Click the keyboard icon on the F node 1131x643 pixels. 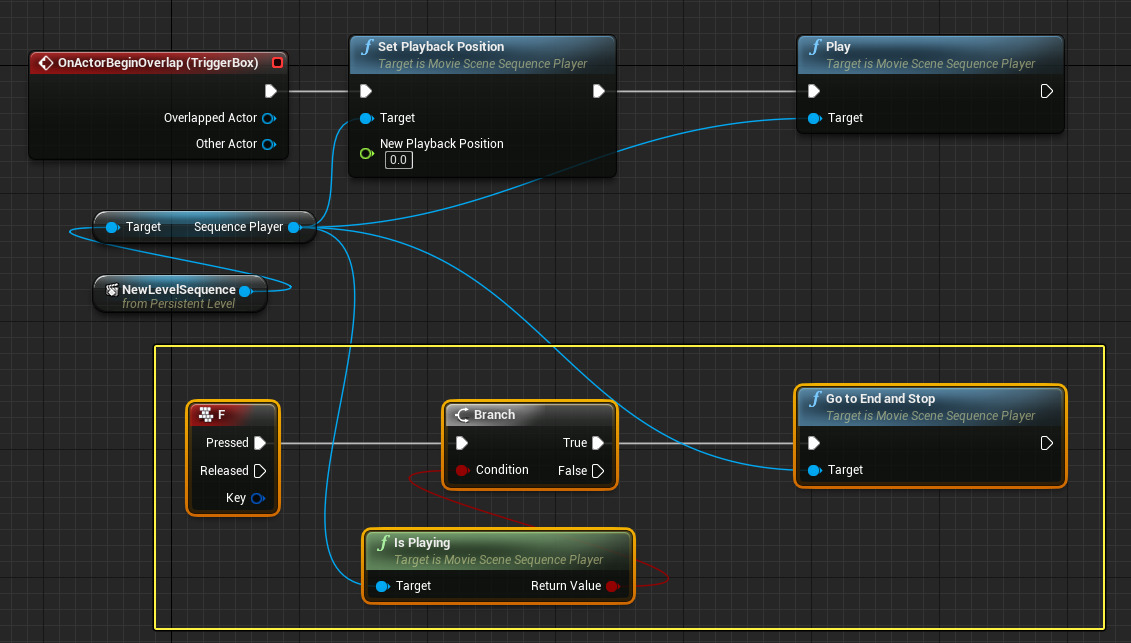tap(206, 415)
